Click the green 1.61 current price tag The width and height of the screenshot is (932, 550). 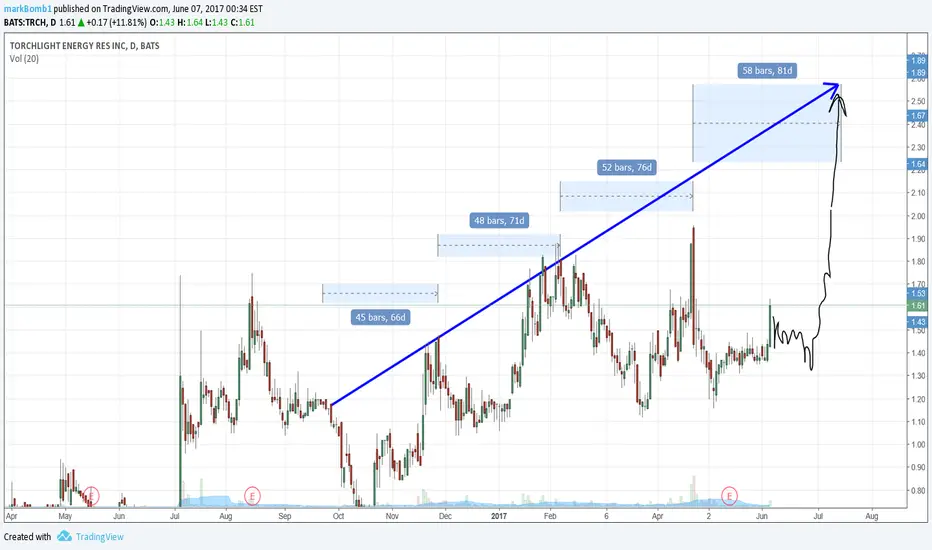coord(918,306)
